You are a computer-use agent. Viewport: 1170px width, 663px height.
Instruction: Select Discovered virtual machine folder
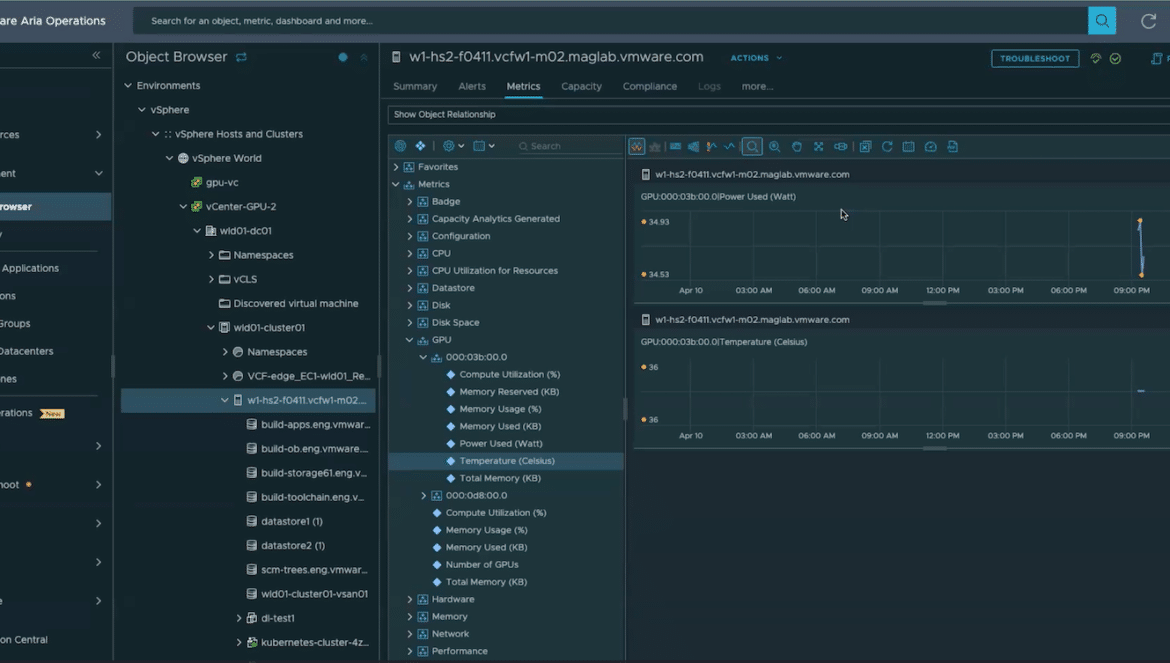tap(295, 304)
